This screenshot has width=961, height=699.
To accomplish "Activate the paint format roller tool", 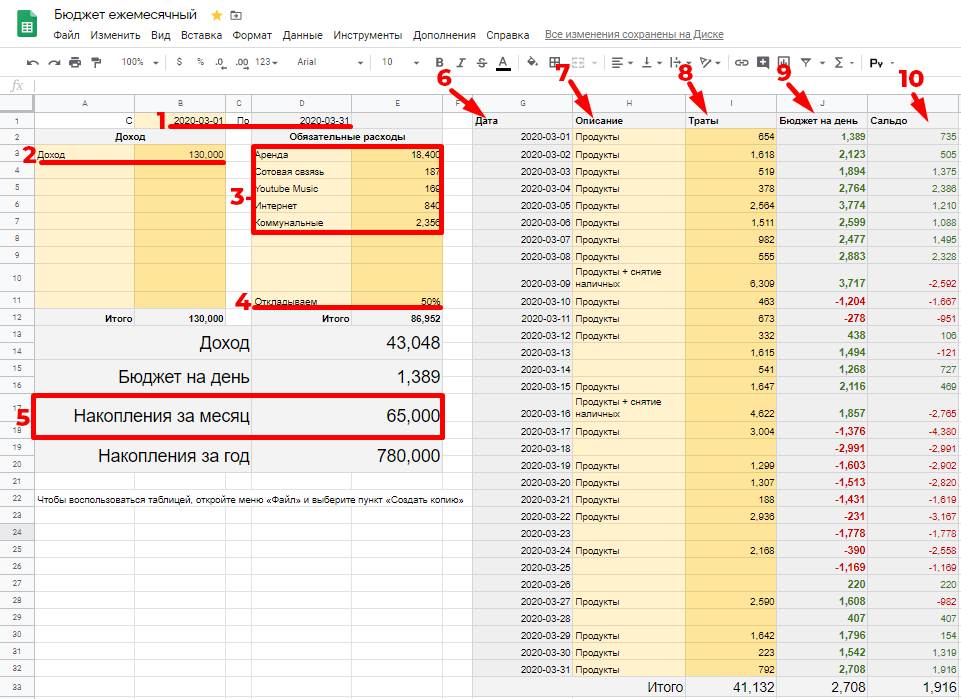I will [96, 62].
